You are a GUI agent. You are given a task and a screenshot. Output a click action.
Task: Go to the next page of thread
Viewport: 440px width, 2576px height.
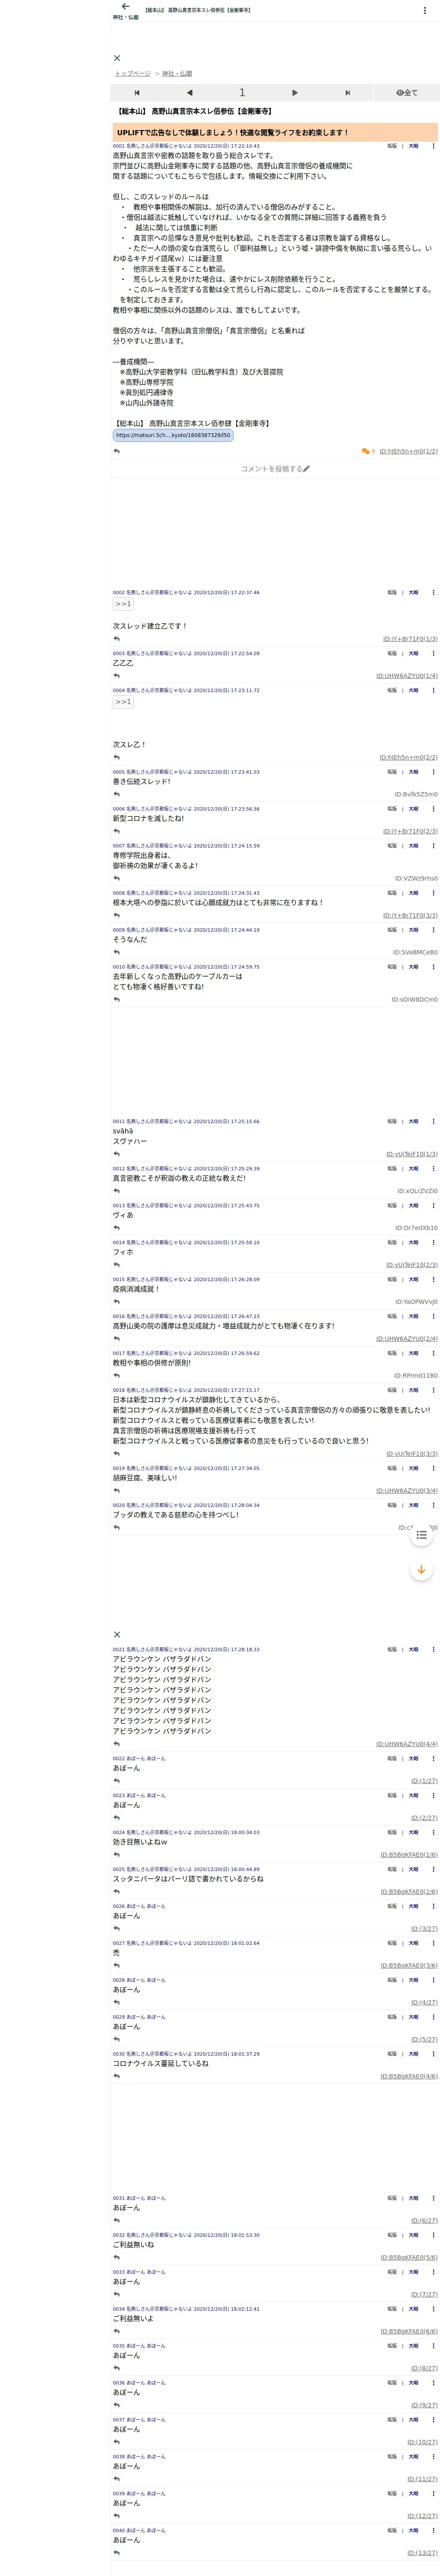point(295,93)
